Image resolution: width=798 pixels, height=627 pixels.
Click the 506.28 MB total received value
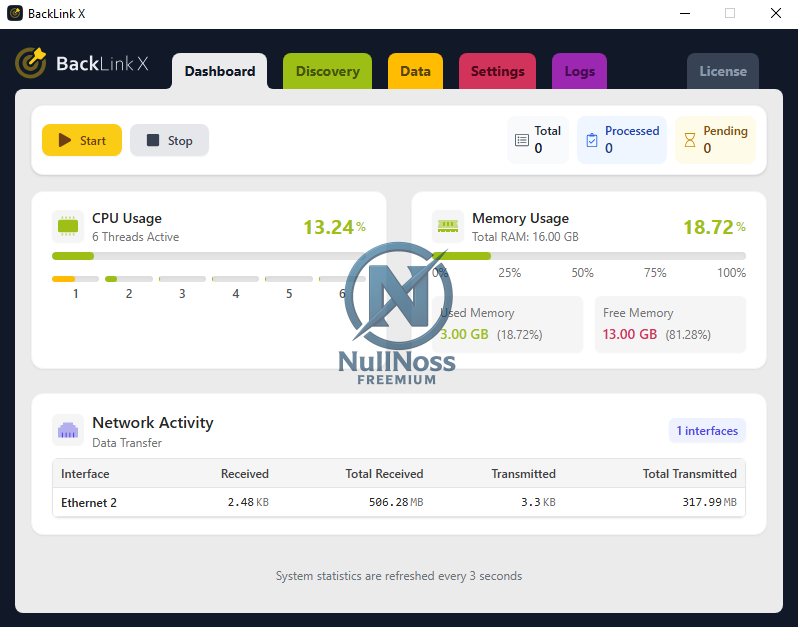coord(396,502)
